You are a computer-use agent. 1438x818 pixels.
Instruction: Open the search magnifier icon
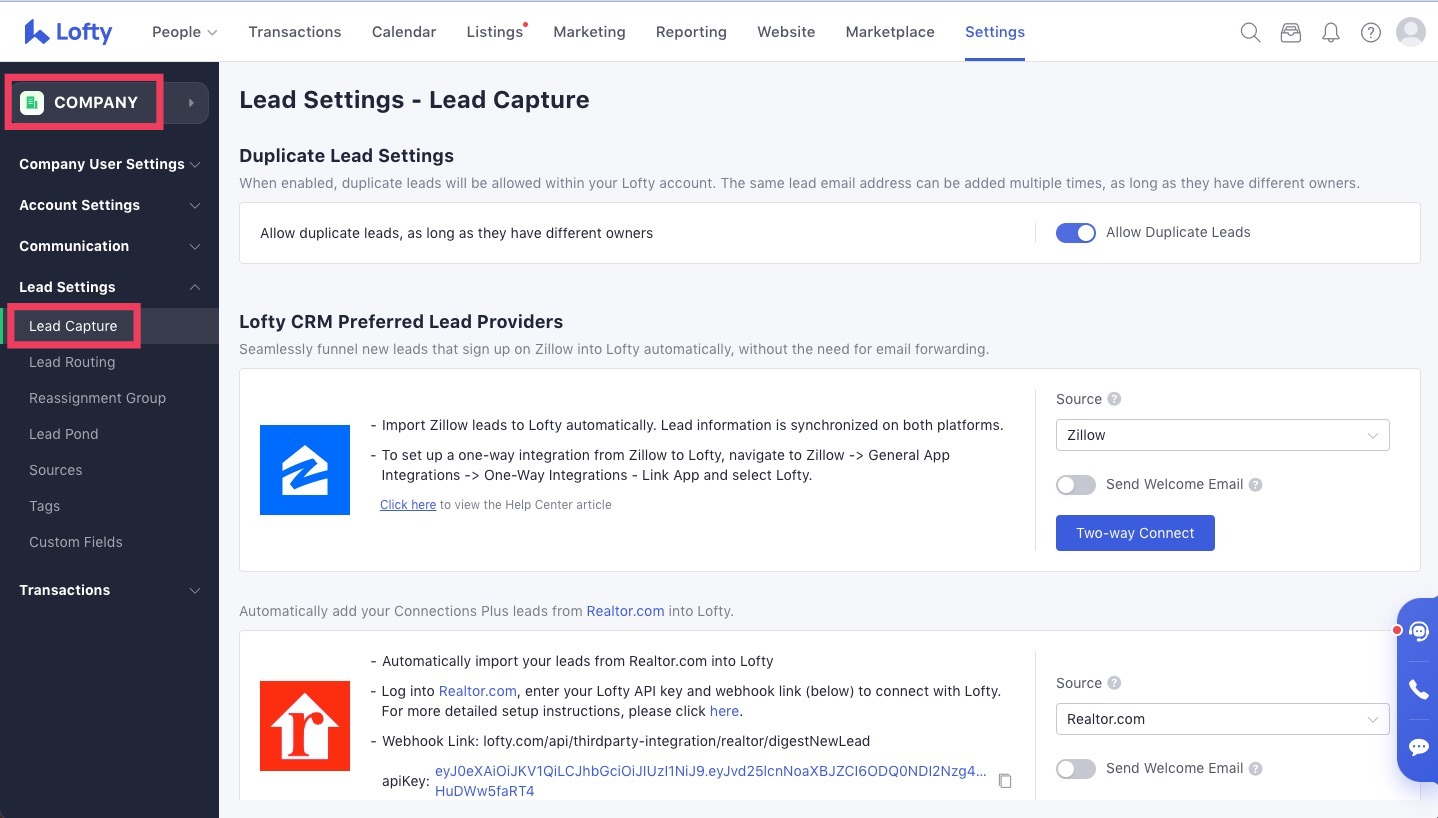click(x=1250, y=32)
